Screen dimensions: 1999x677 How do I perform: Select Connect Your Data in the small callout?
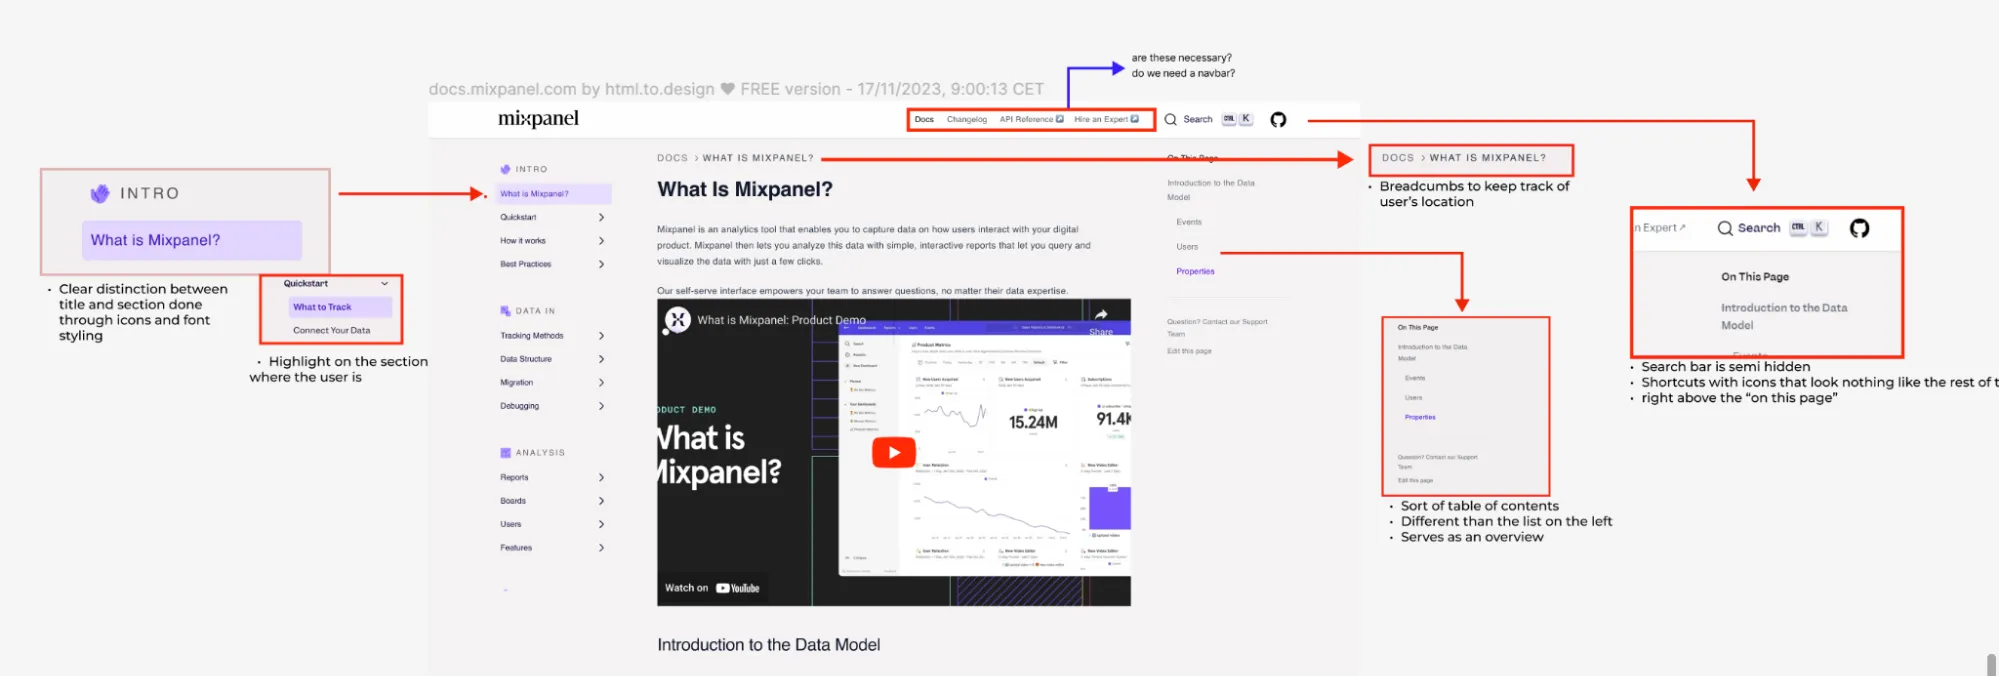point(331,330)
